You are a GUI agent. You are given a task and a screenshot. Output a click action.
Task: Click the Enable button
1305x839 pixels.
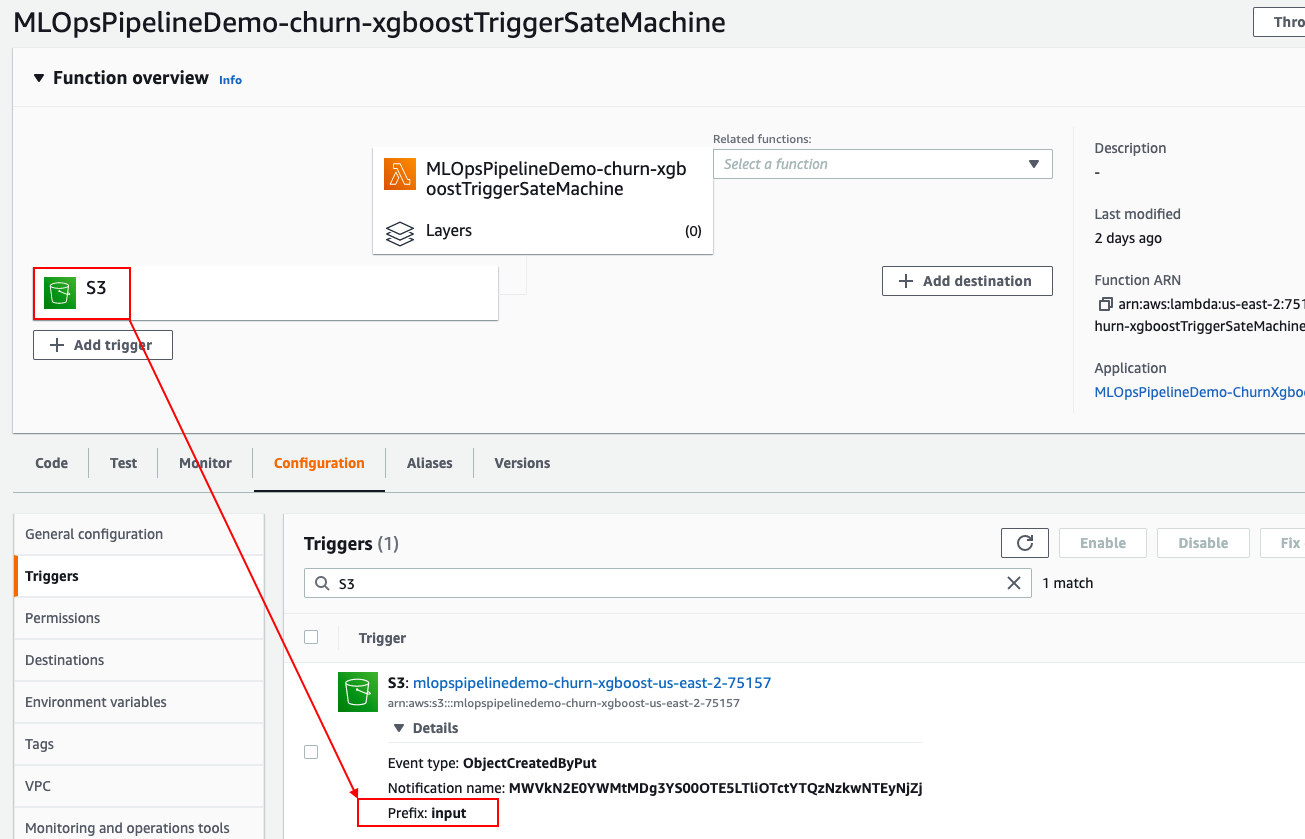(x=1103, y=543)
